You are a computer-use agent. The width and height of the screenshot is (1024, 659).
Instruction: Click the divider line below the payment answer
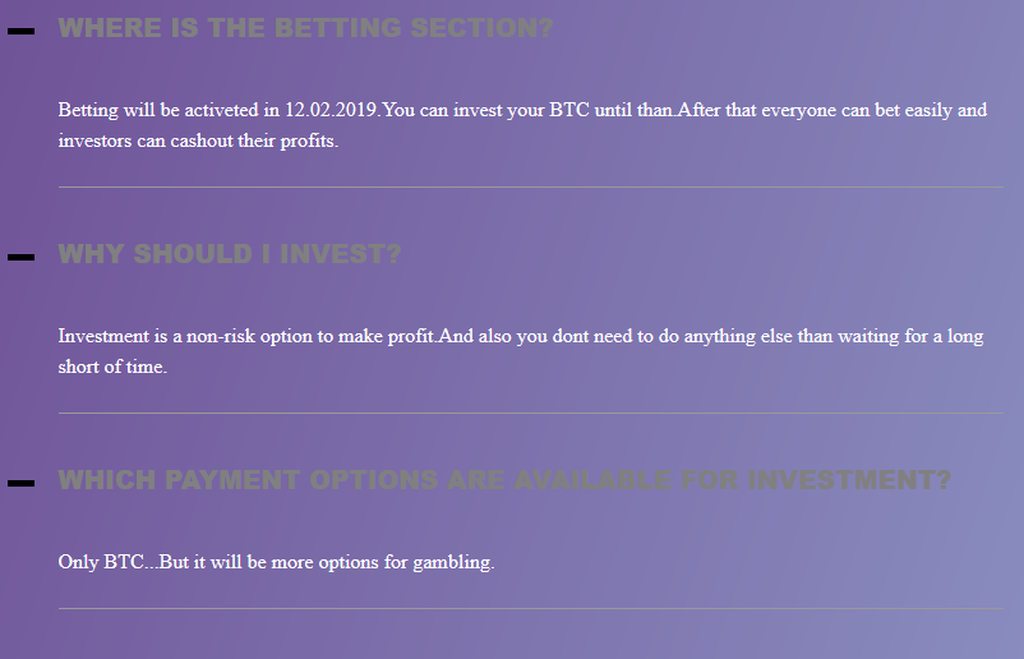pyautogui.click(x=531, y=609)
